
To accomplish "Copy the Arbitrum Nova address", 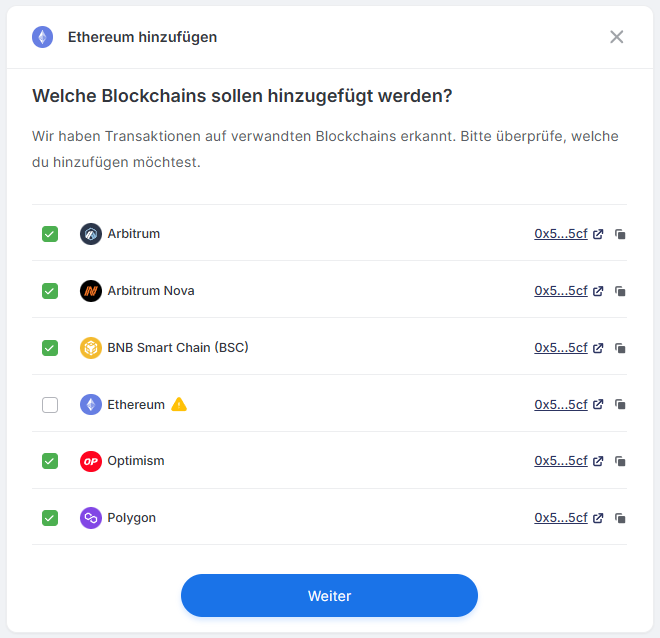I will (621, 292).
